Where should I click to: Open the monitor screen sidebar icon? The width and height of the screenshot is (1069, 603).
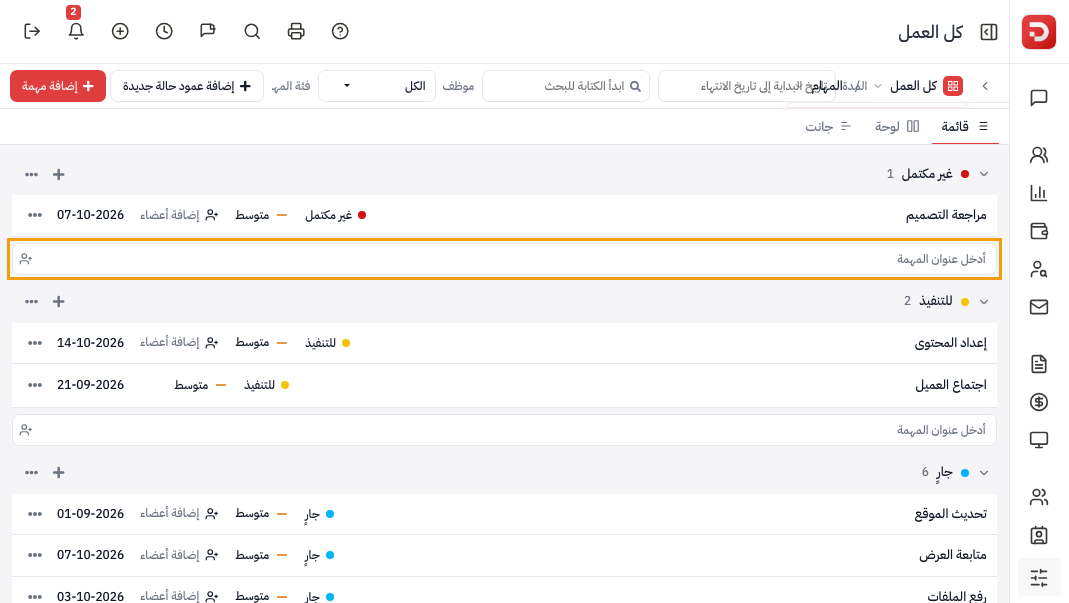coord(1039,440)
